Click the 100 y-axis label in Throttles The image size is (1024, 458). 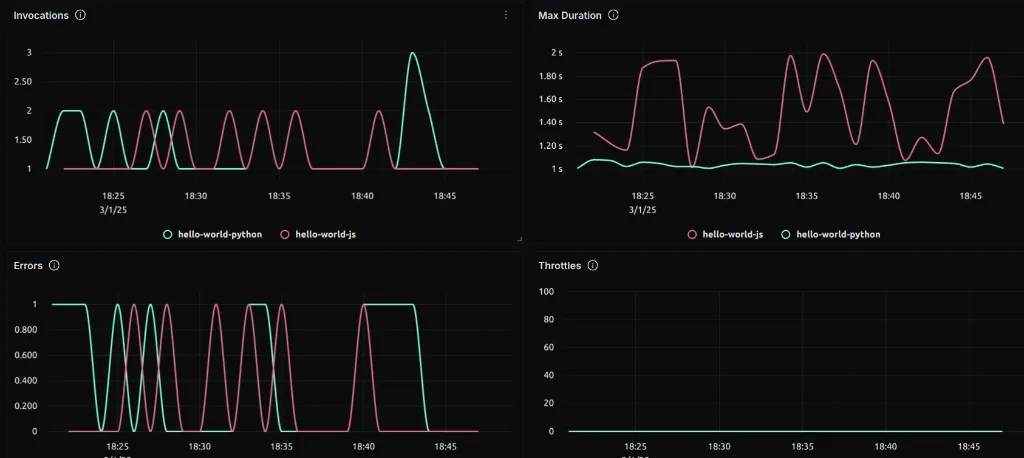[x=547, y=291]
